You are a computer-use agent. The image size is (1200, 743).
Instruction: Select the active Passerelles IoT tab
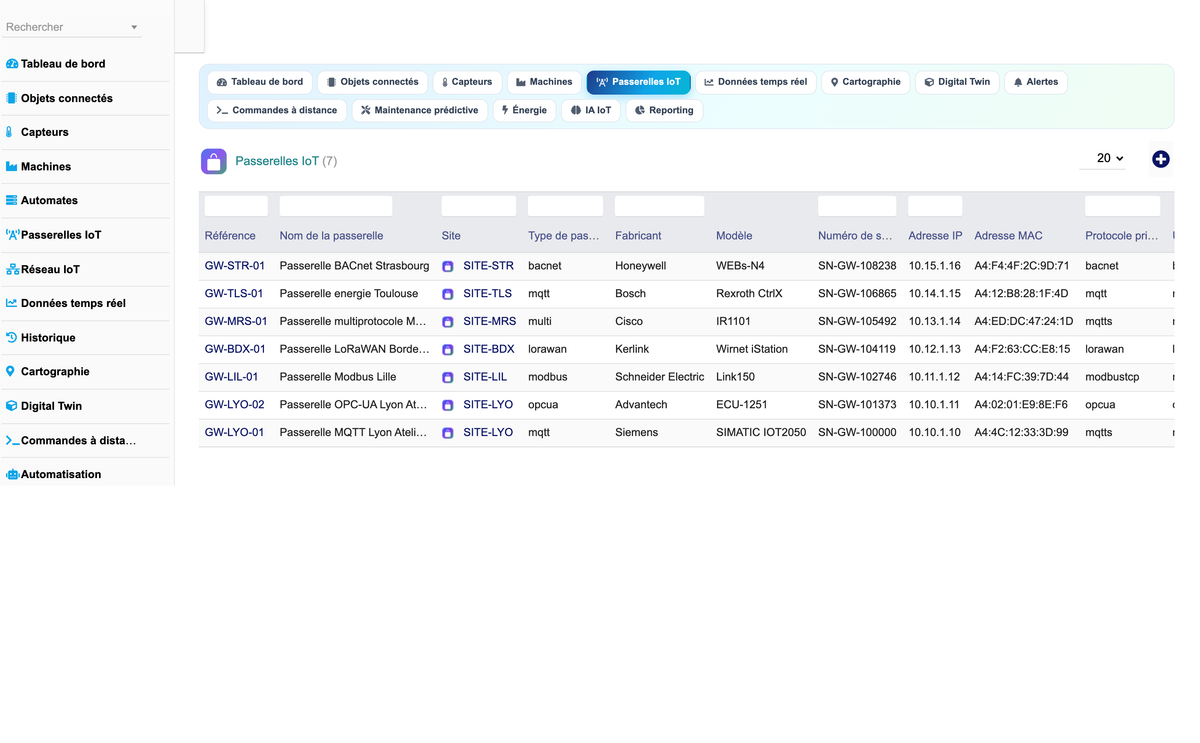point(638,82)
